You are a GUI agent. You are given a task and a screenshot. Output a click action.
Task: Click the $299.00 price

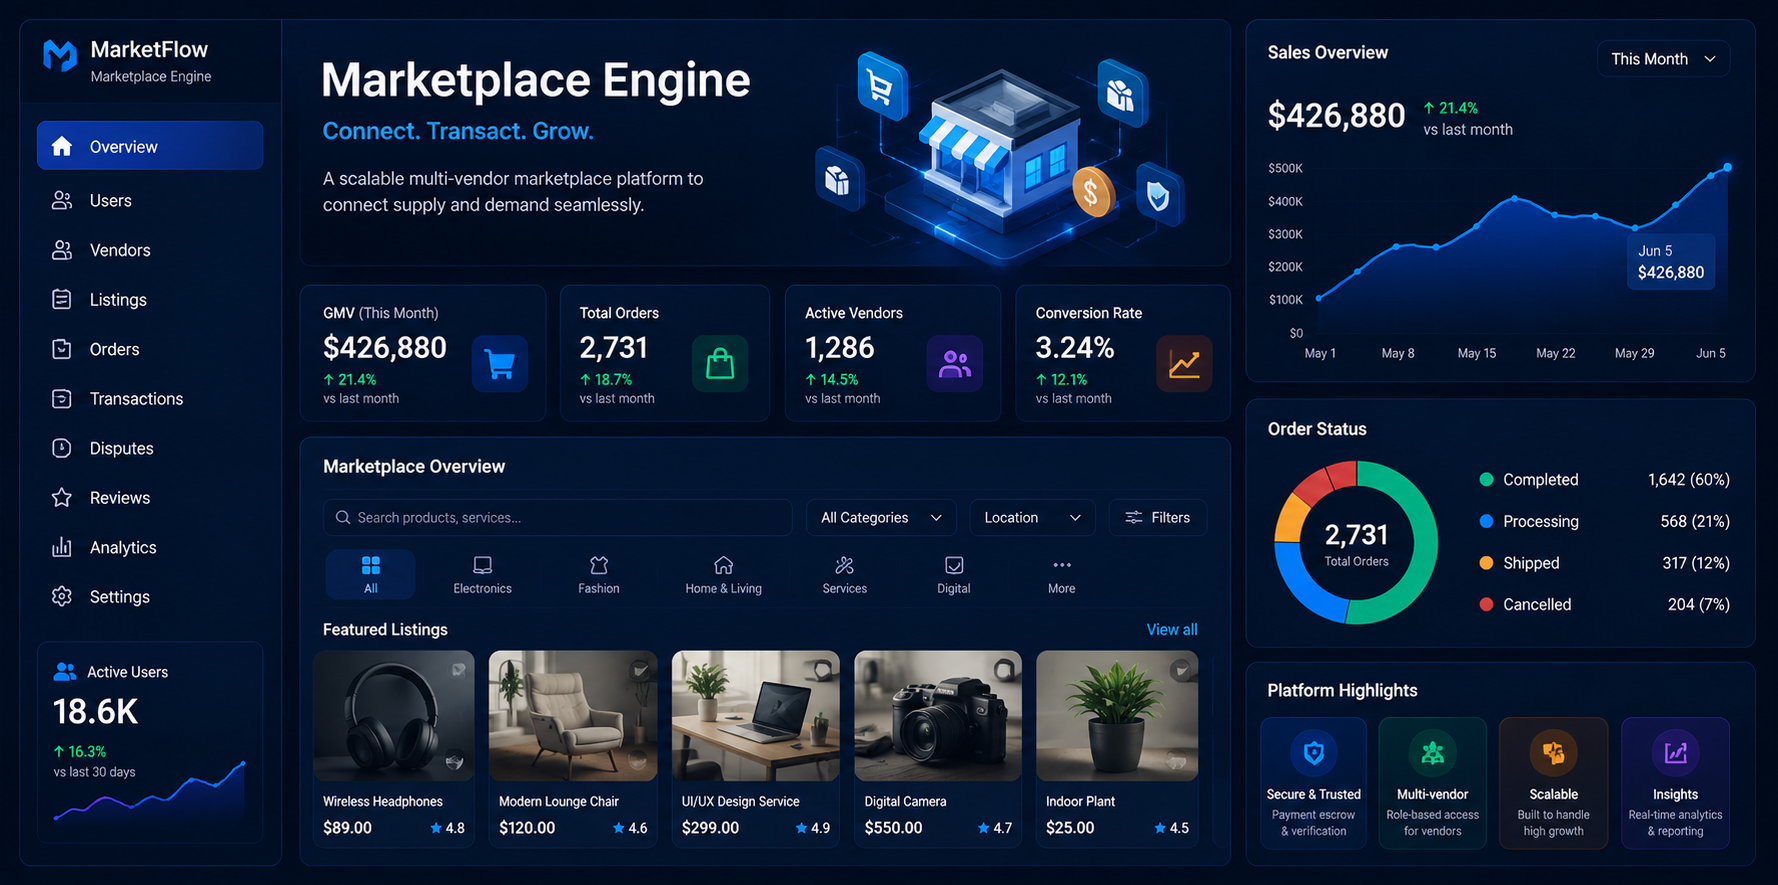pos(710,828)
